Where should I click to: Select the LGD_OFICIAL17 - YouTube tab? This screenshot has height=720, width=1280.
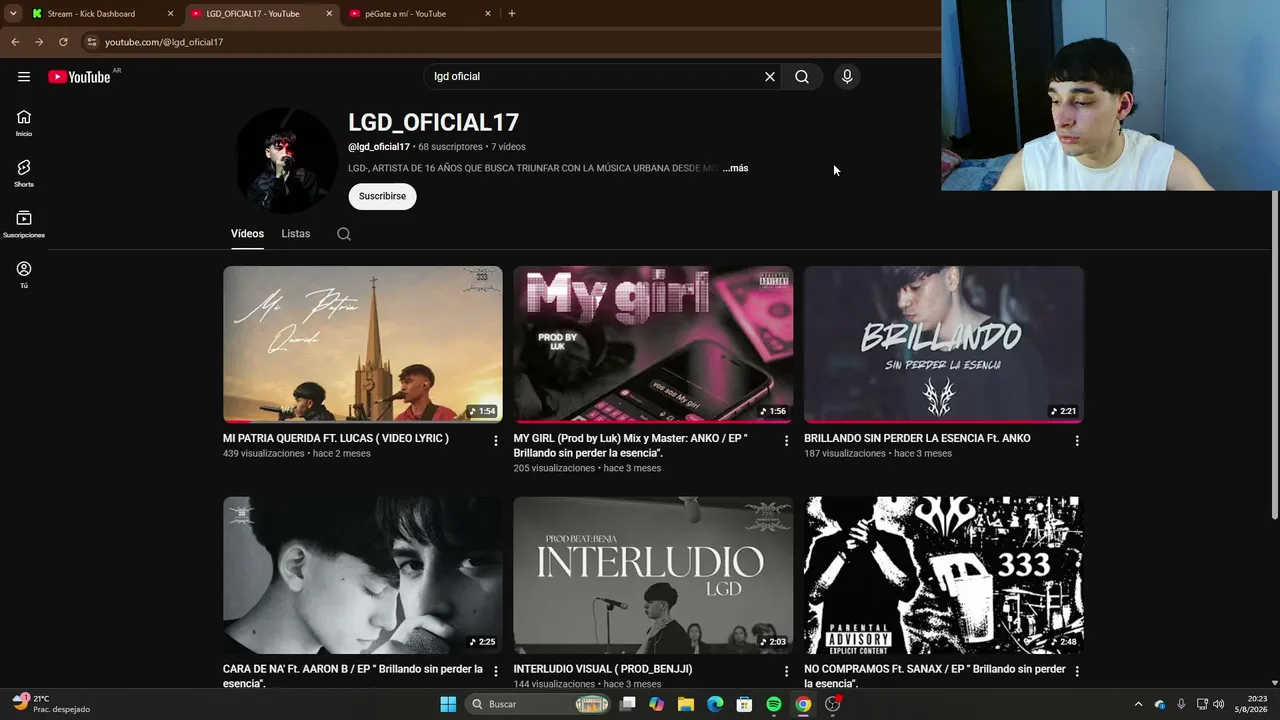click(x=262, y=14)
